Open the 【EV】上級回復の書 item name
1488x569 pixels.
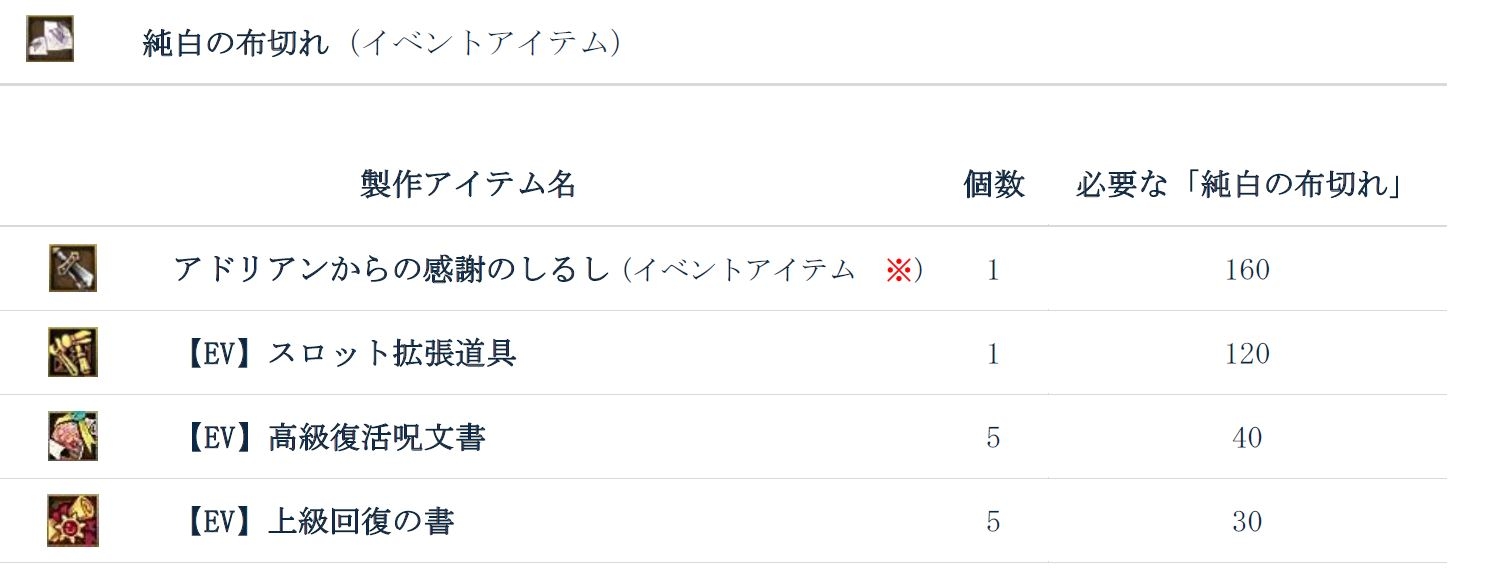coord(319,522)
